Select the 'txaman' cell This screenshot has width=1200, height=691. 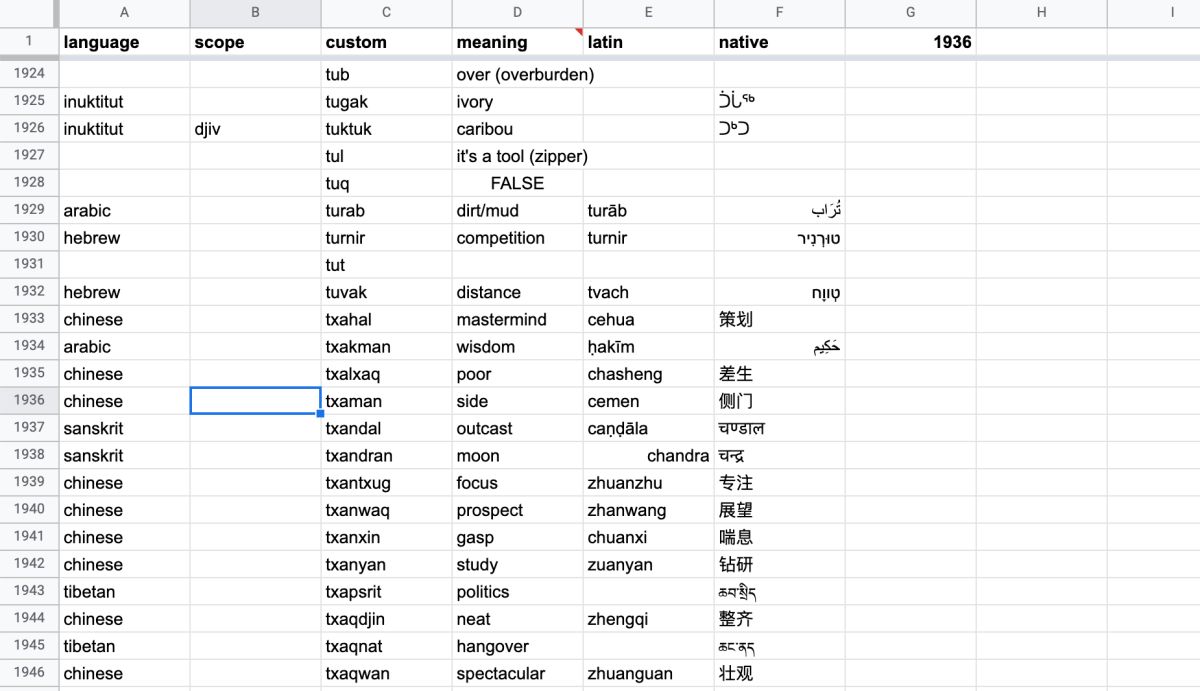[x=387, y=401]
